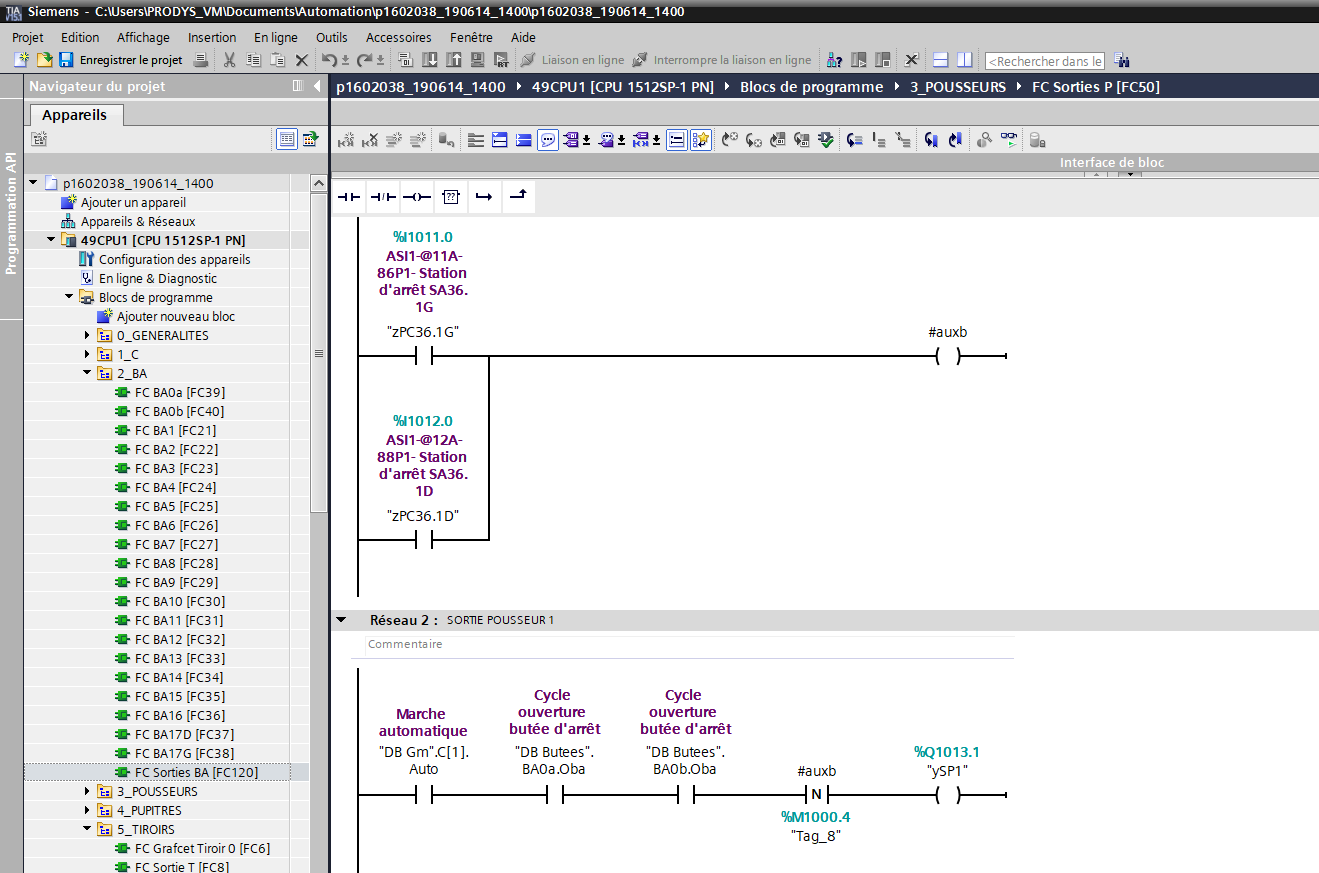Toggle network comments speech bubble button
This screenshot has width=1319, height=873.
coord(547,140)
